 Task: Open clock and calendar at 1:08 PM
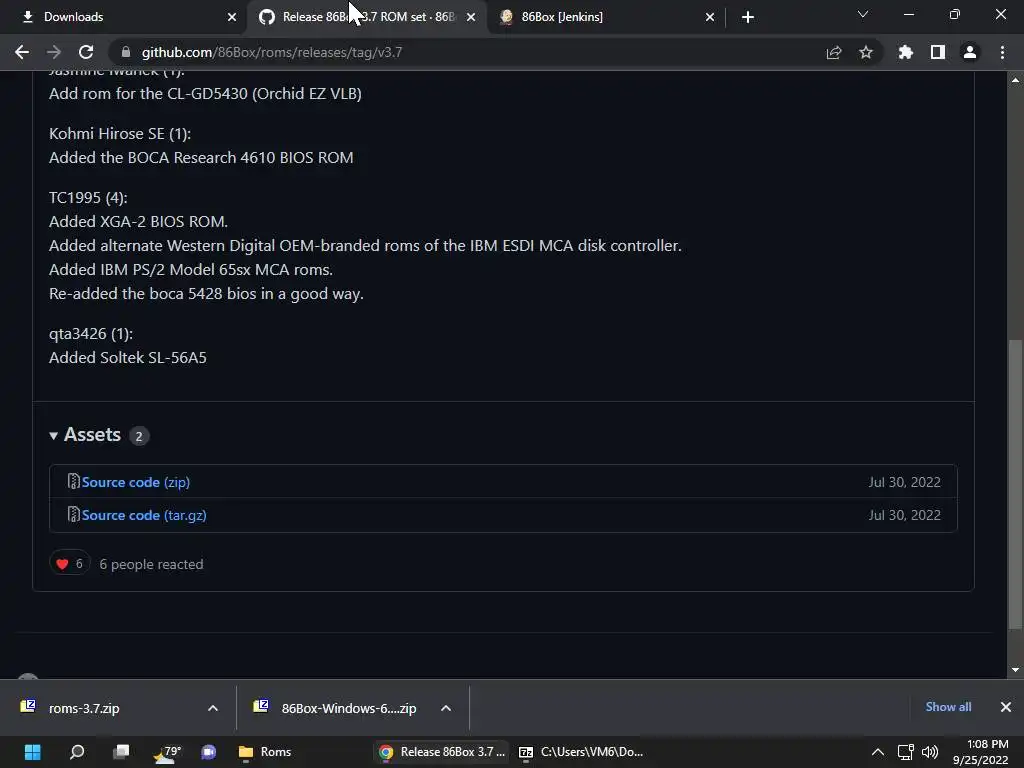[x=982, y=752]
